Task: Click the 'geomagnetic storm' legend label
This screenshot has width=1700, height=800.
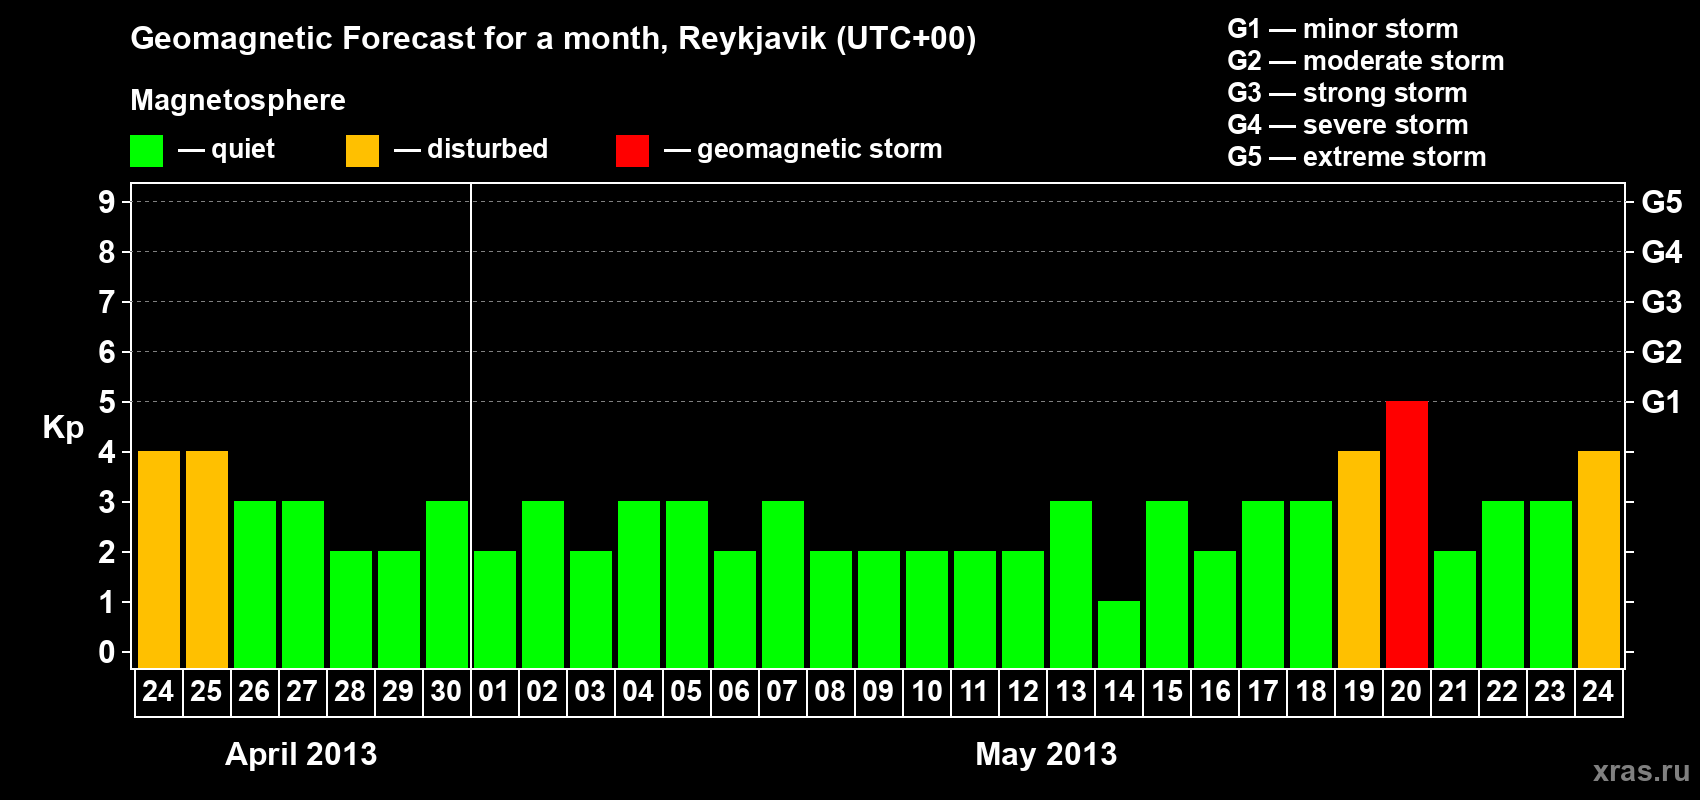Action: (x=819, y=149)
